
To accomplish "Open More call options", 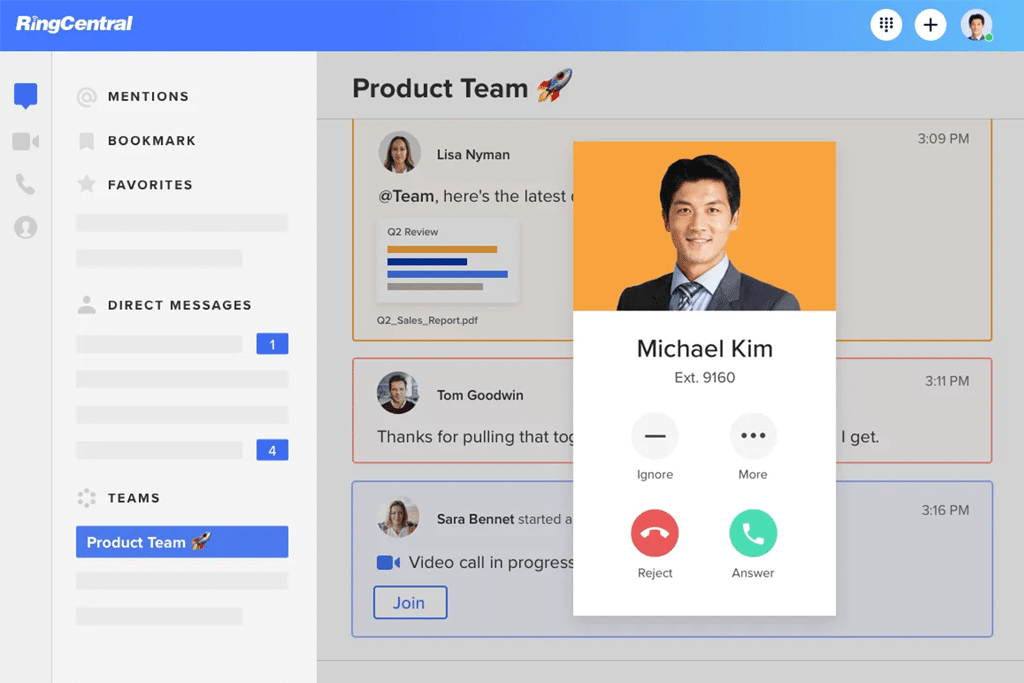I will pyautogui.click(x=752, y=436).
